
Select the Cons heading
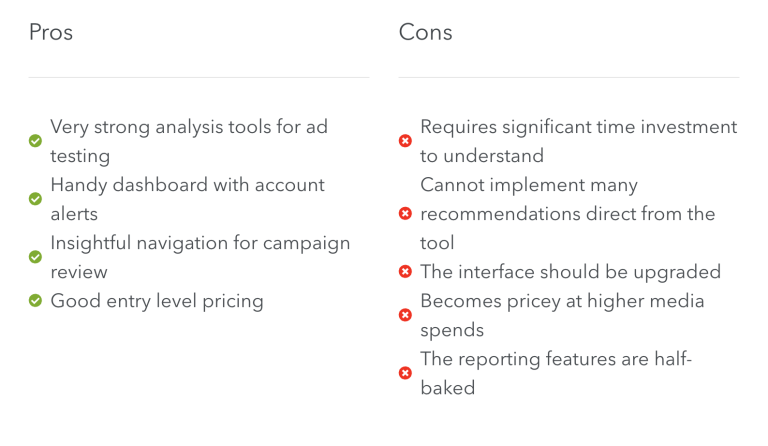(425, 32)
